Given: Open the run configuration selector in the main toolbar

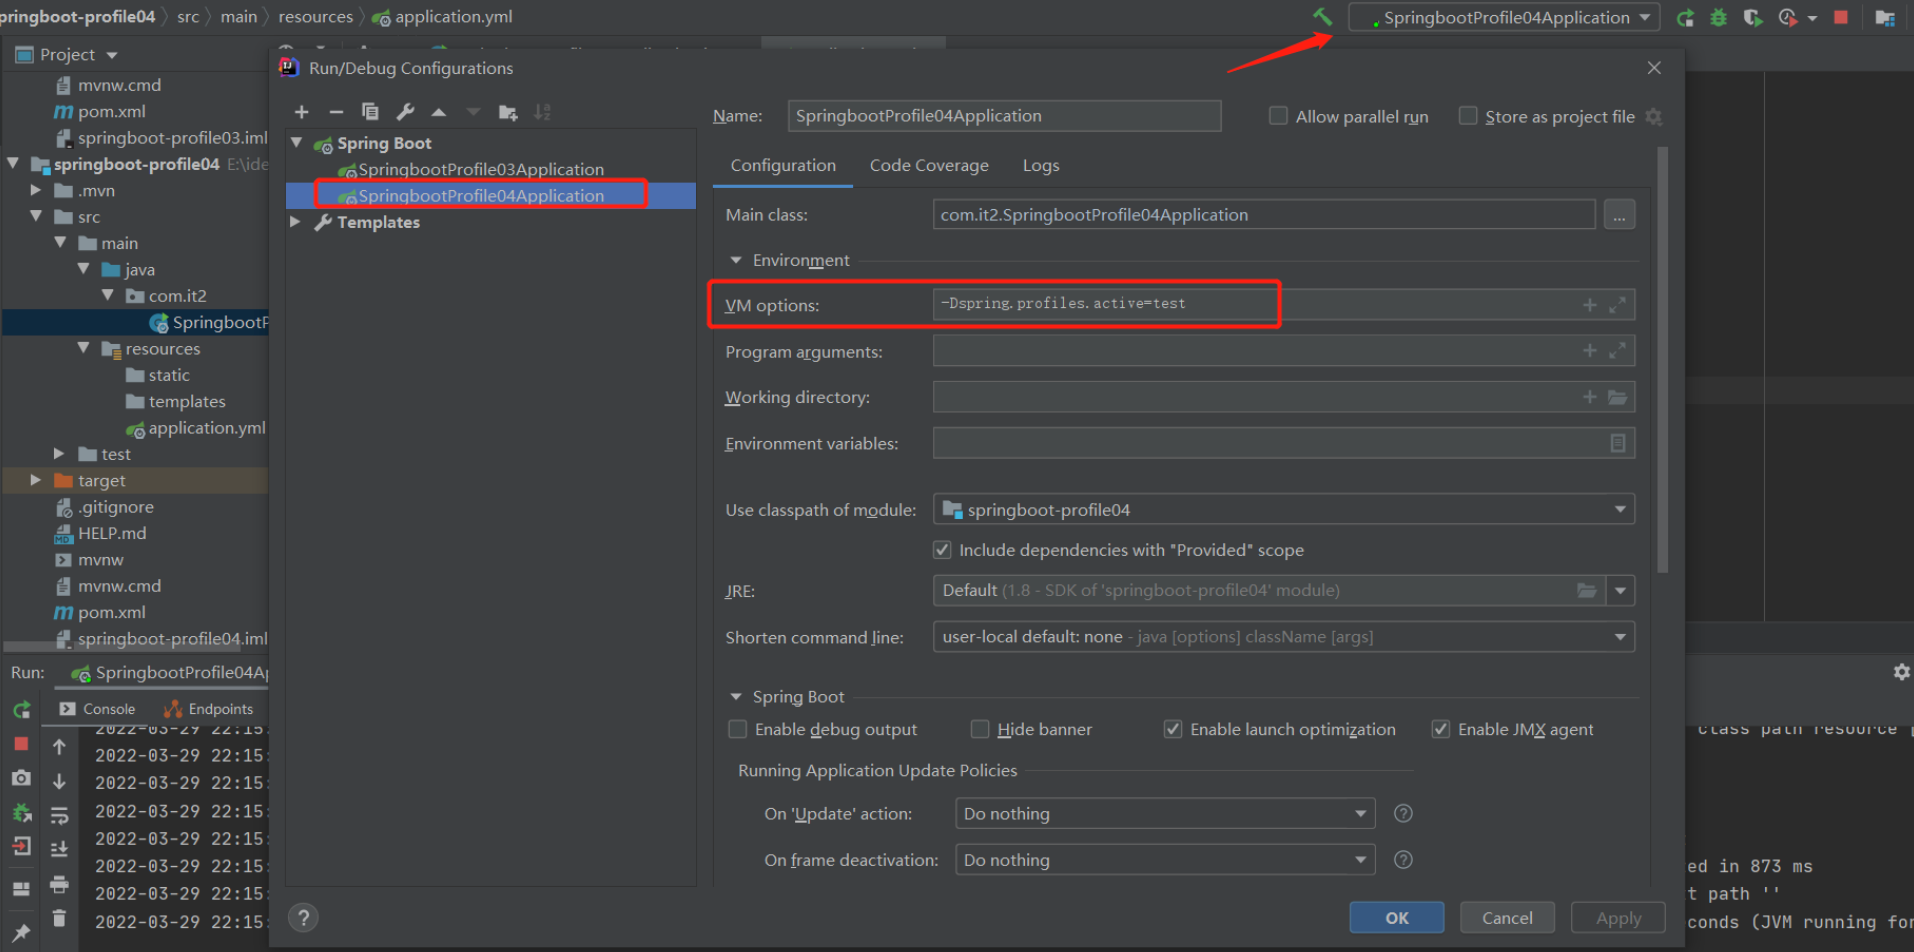Looking at the screenshot, I should tap(1504, 17).
